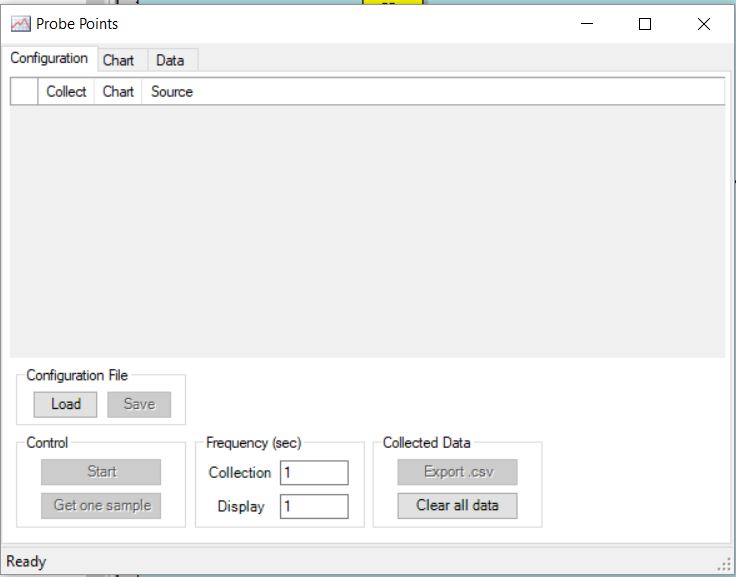This screenshot has width=736, height=577.
Task: Click the Ready status bar text
Action: coord(26,562)
